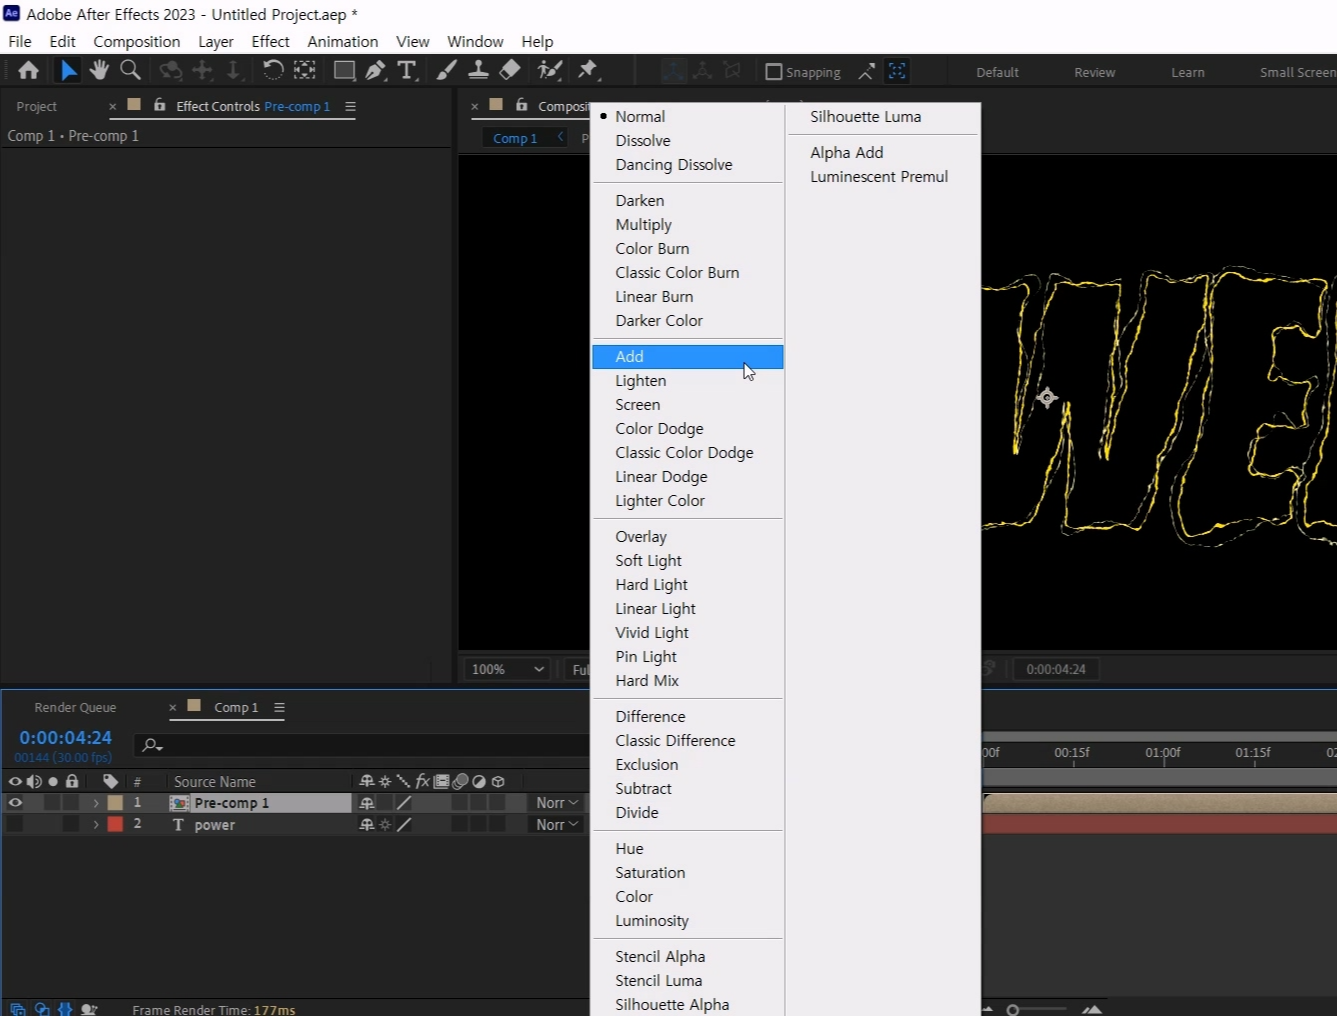Click the label tag column icon

click(x=110, y=781)
